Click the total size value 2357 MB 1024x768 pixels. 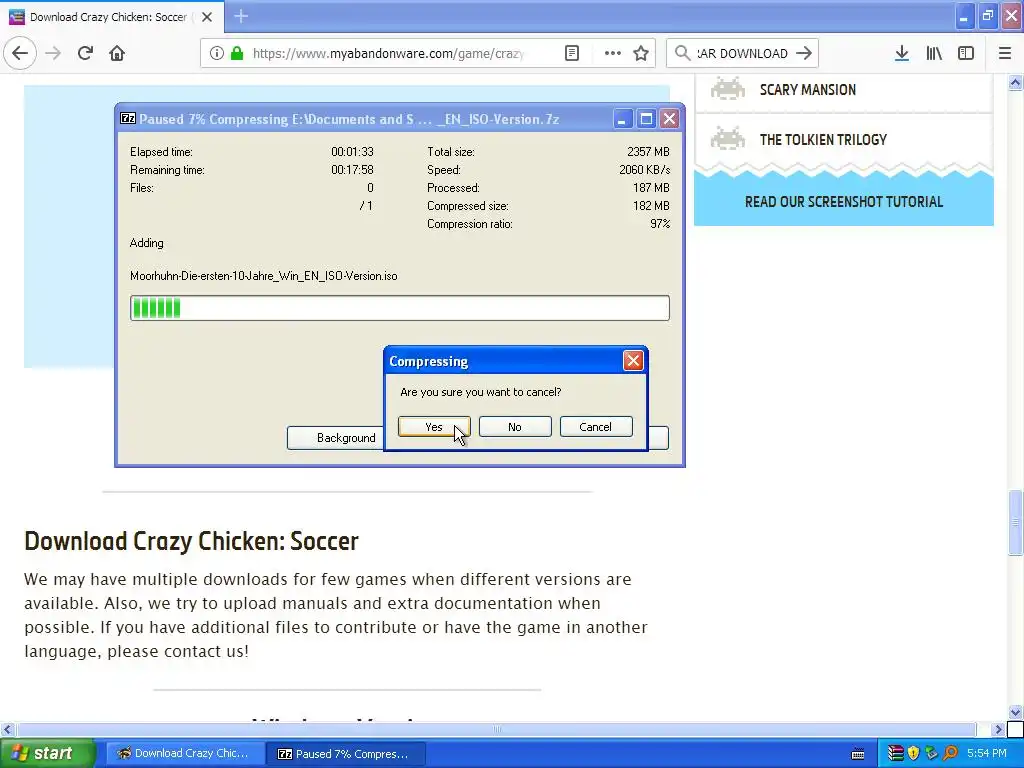coord(648,152)
